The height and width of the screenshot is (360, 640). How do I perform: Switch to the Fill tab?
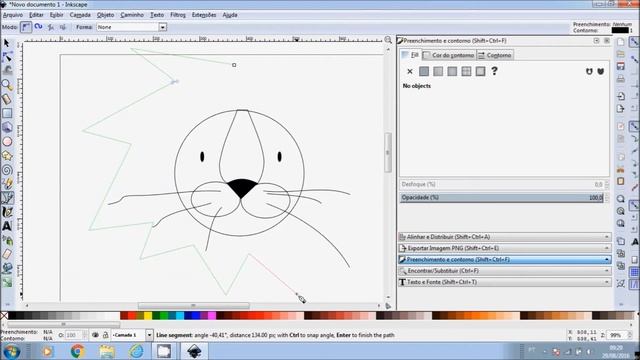tap(410, 55)
